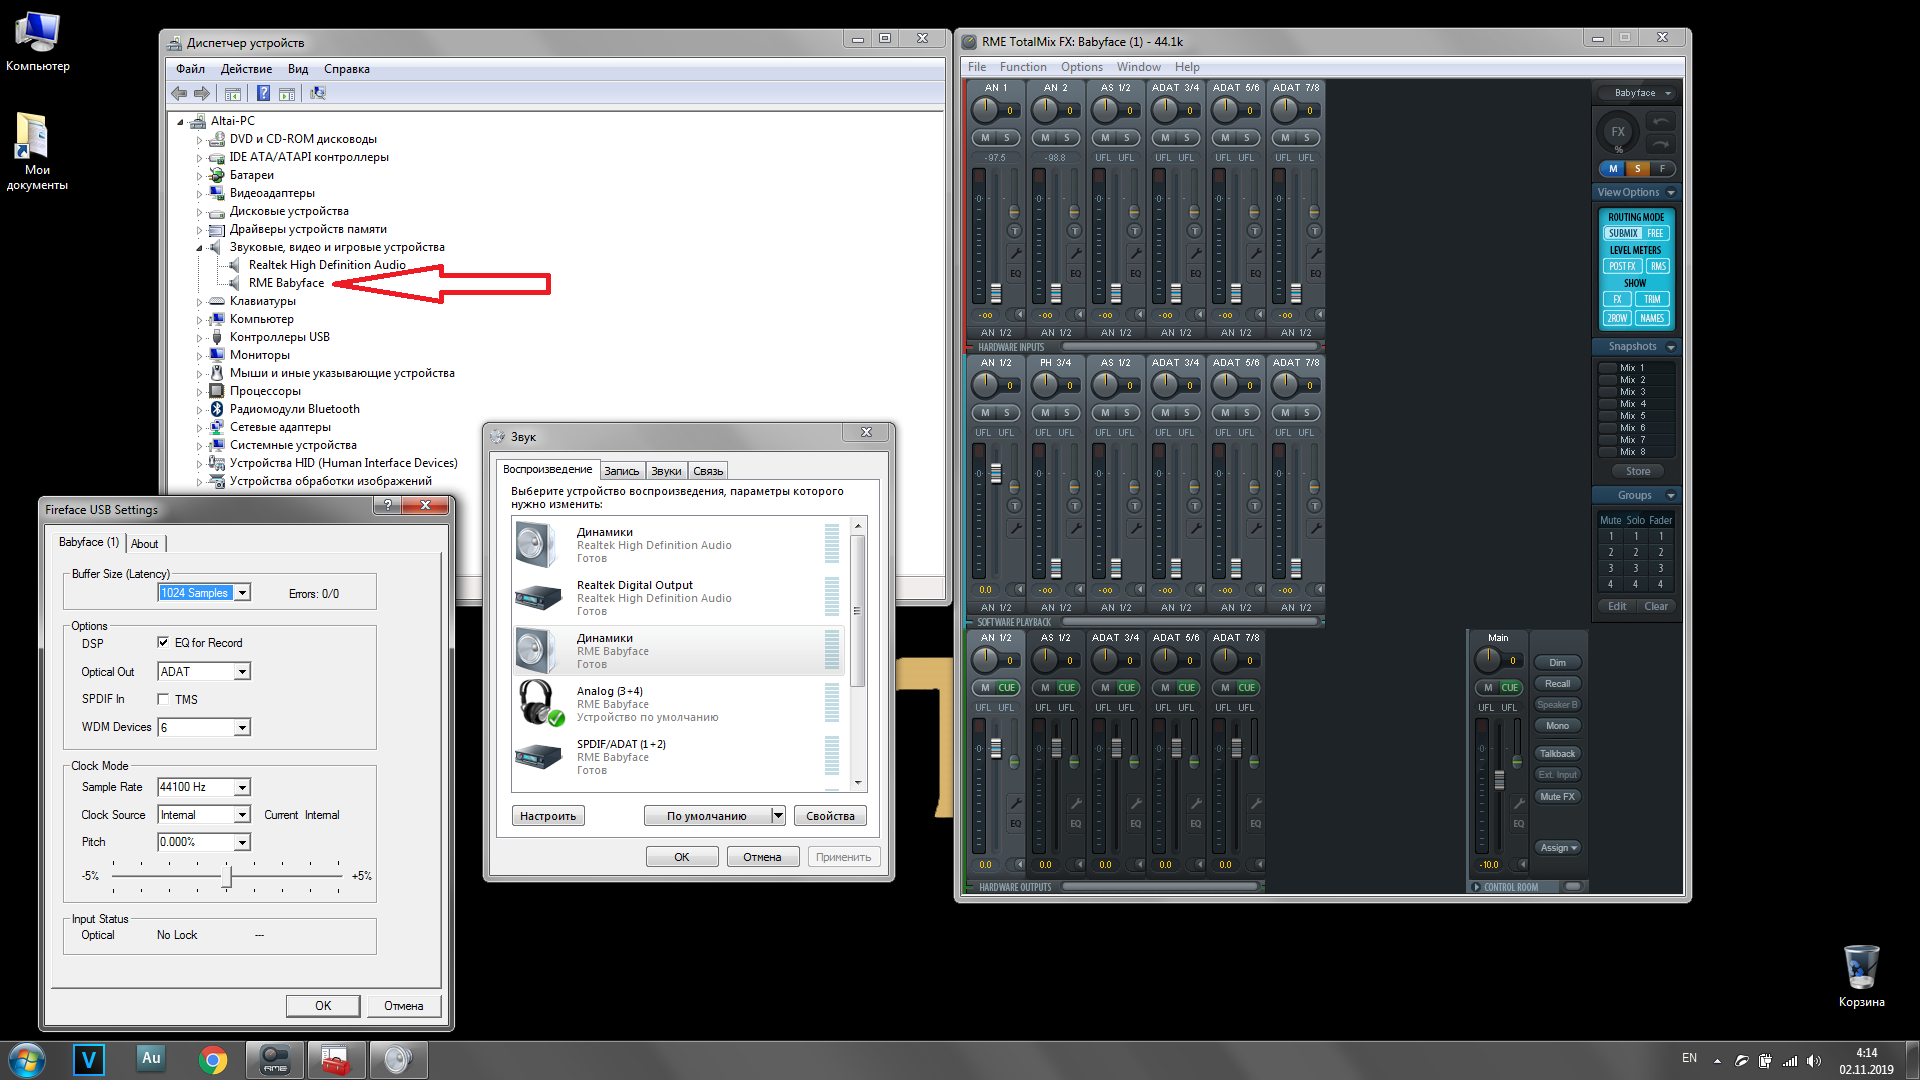Open wrench settings on Main control room channel
The image size is (1920, 1080).
coord(1518,803)
